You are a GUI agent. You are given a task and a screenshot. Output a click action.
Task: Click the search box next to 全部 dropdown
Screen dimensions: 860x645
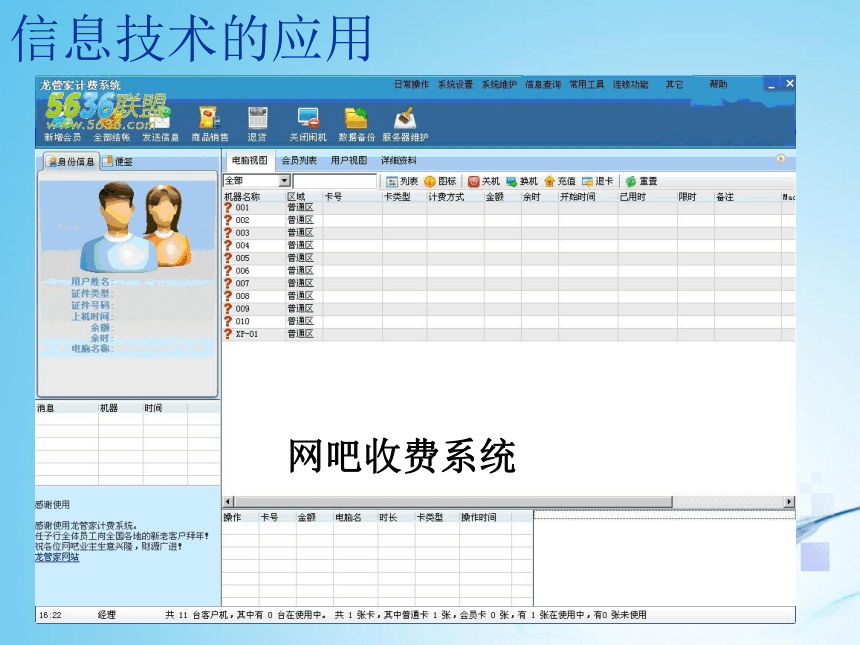click(335, 181)
